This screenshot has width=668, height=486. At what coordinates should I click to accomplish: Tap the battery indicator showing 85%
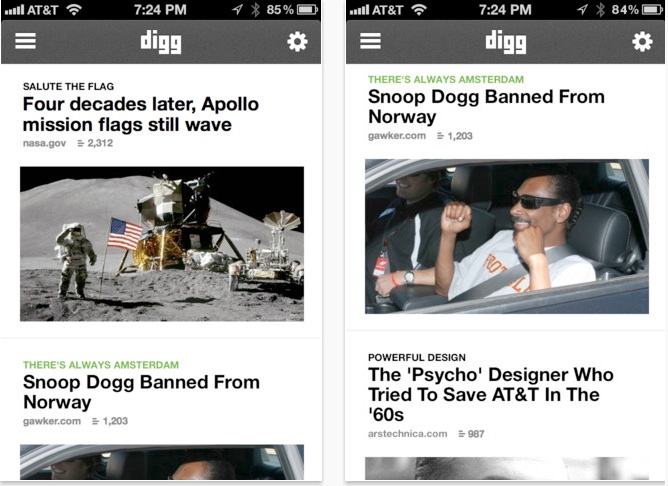point(307,9)
